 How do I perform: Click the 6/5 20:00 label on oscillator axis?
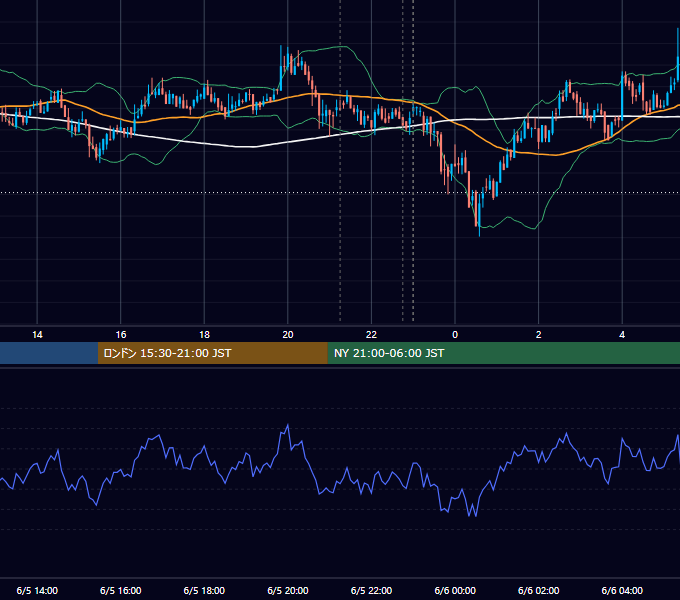pos(288,590)
